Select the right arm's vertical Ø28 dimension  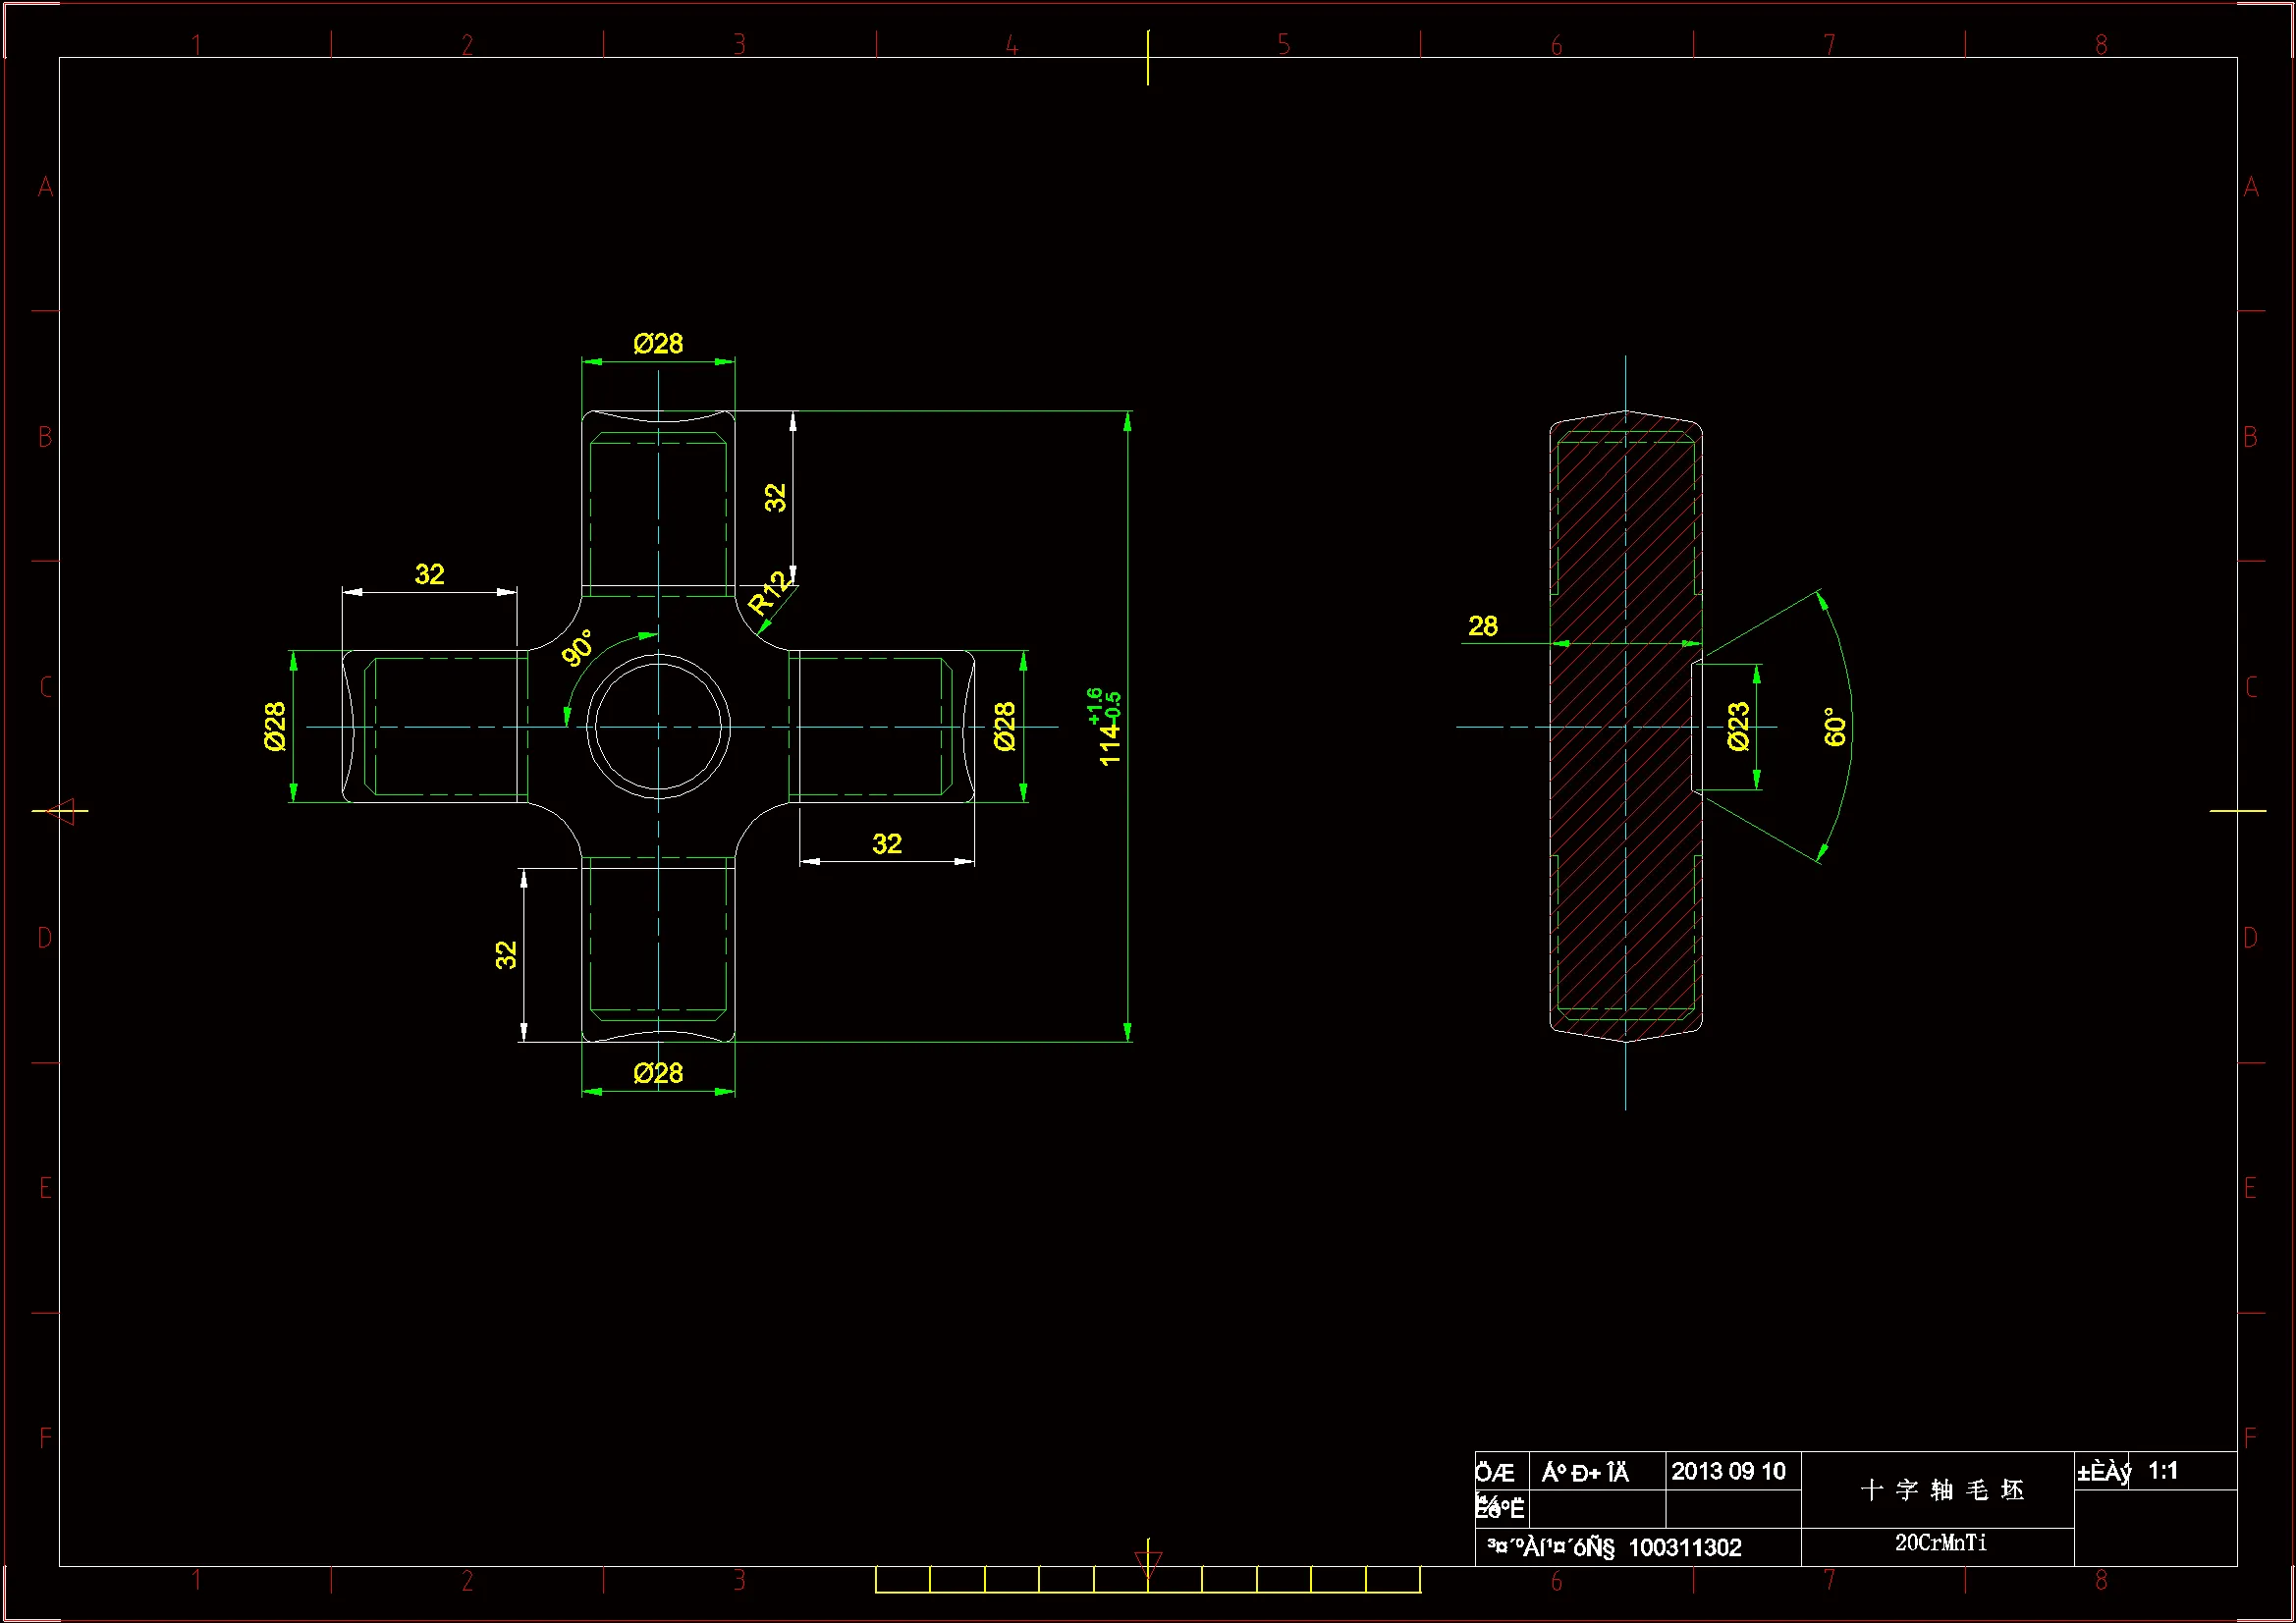1005,726
